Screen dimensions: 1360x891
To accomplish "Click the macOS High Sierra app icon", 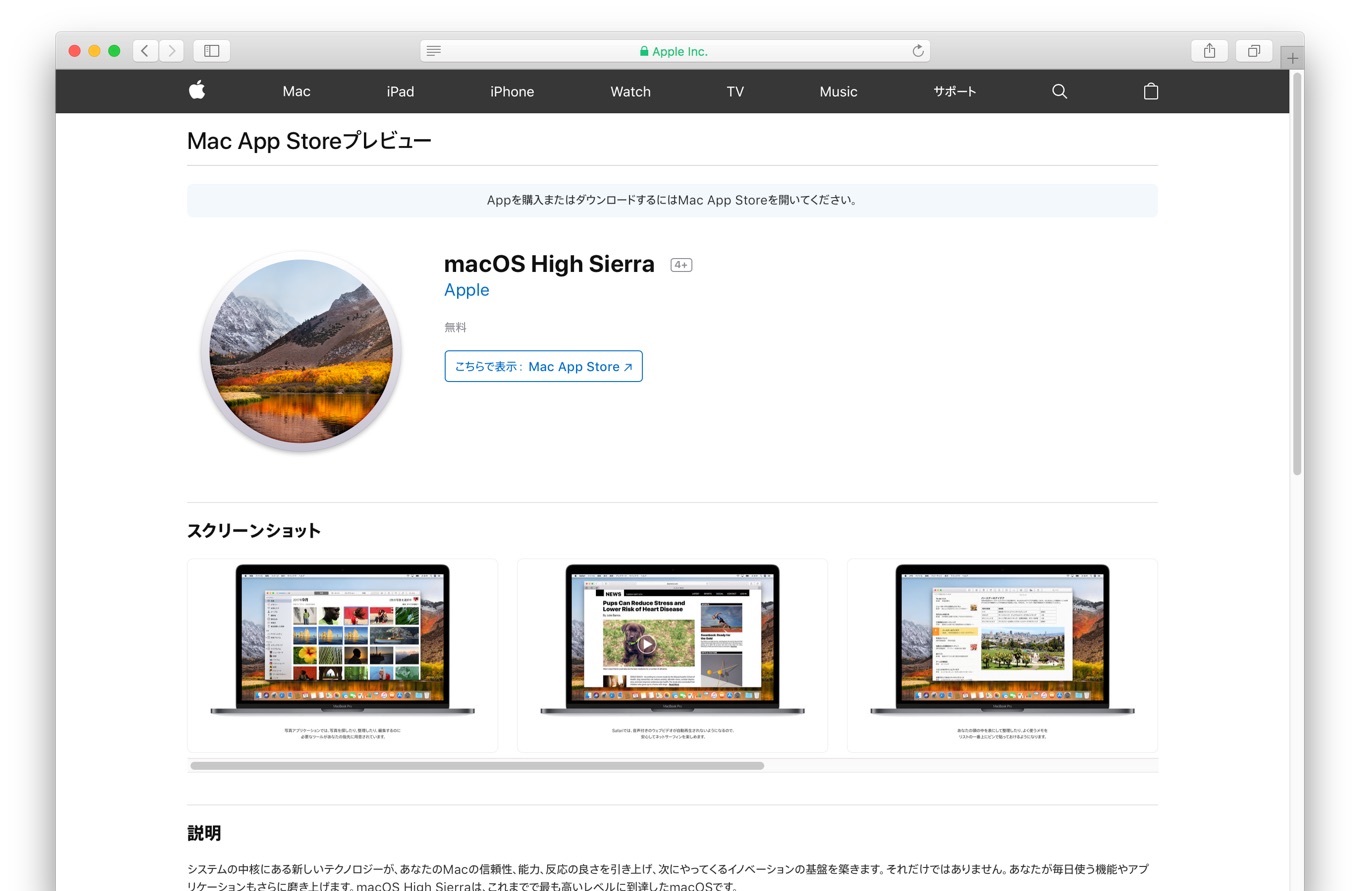I will [301, 351].
